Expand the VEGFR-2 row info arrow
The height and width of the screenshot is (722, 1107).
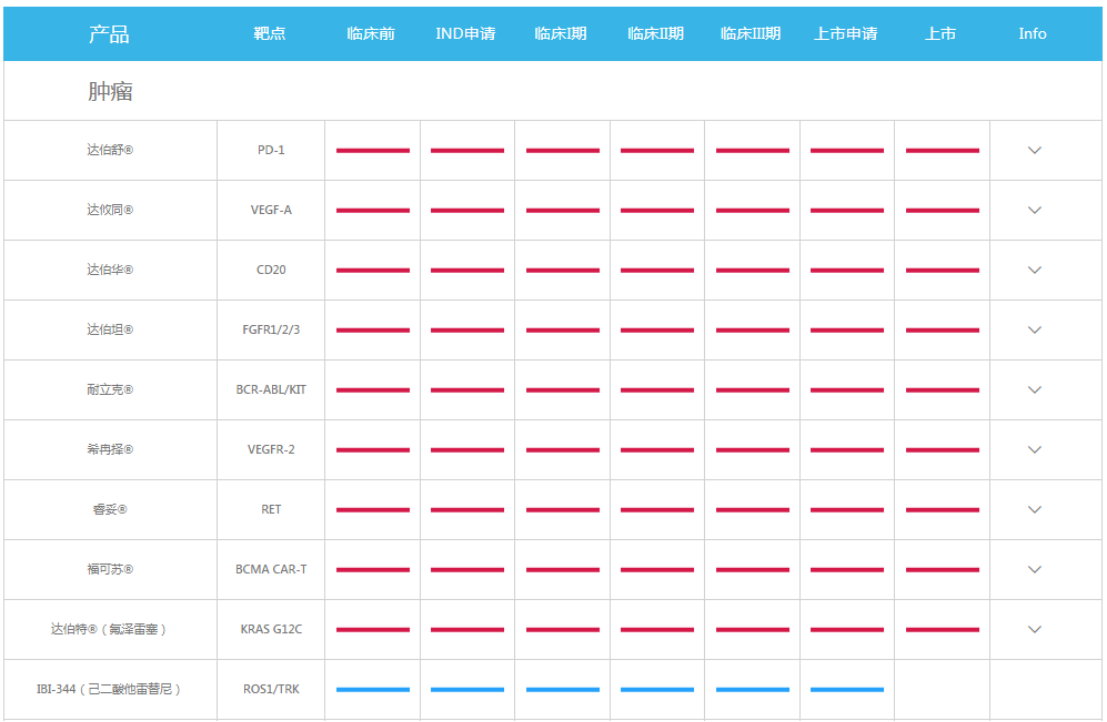coord(1034,450)
